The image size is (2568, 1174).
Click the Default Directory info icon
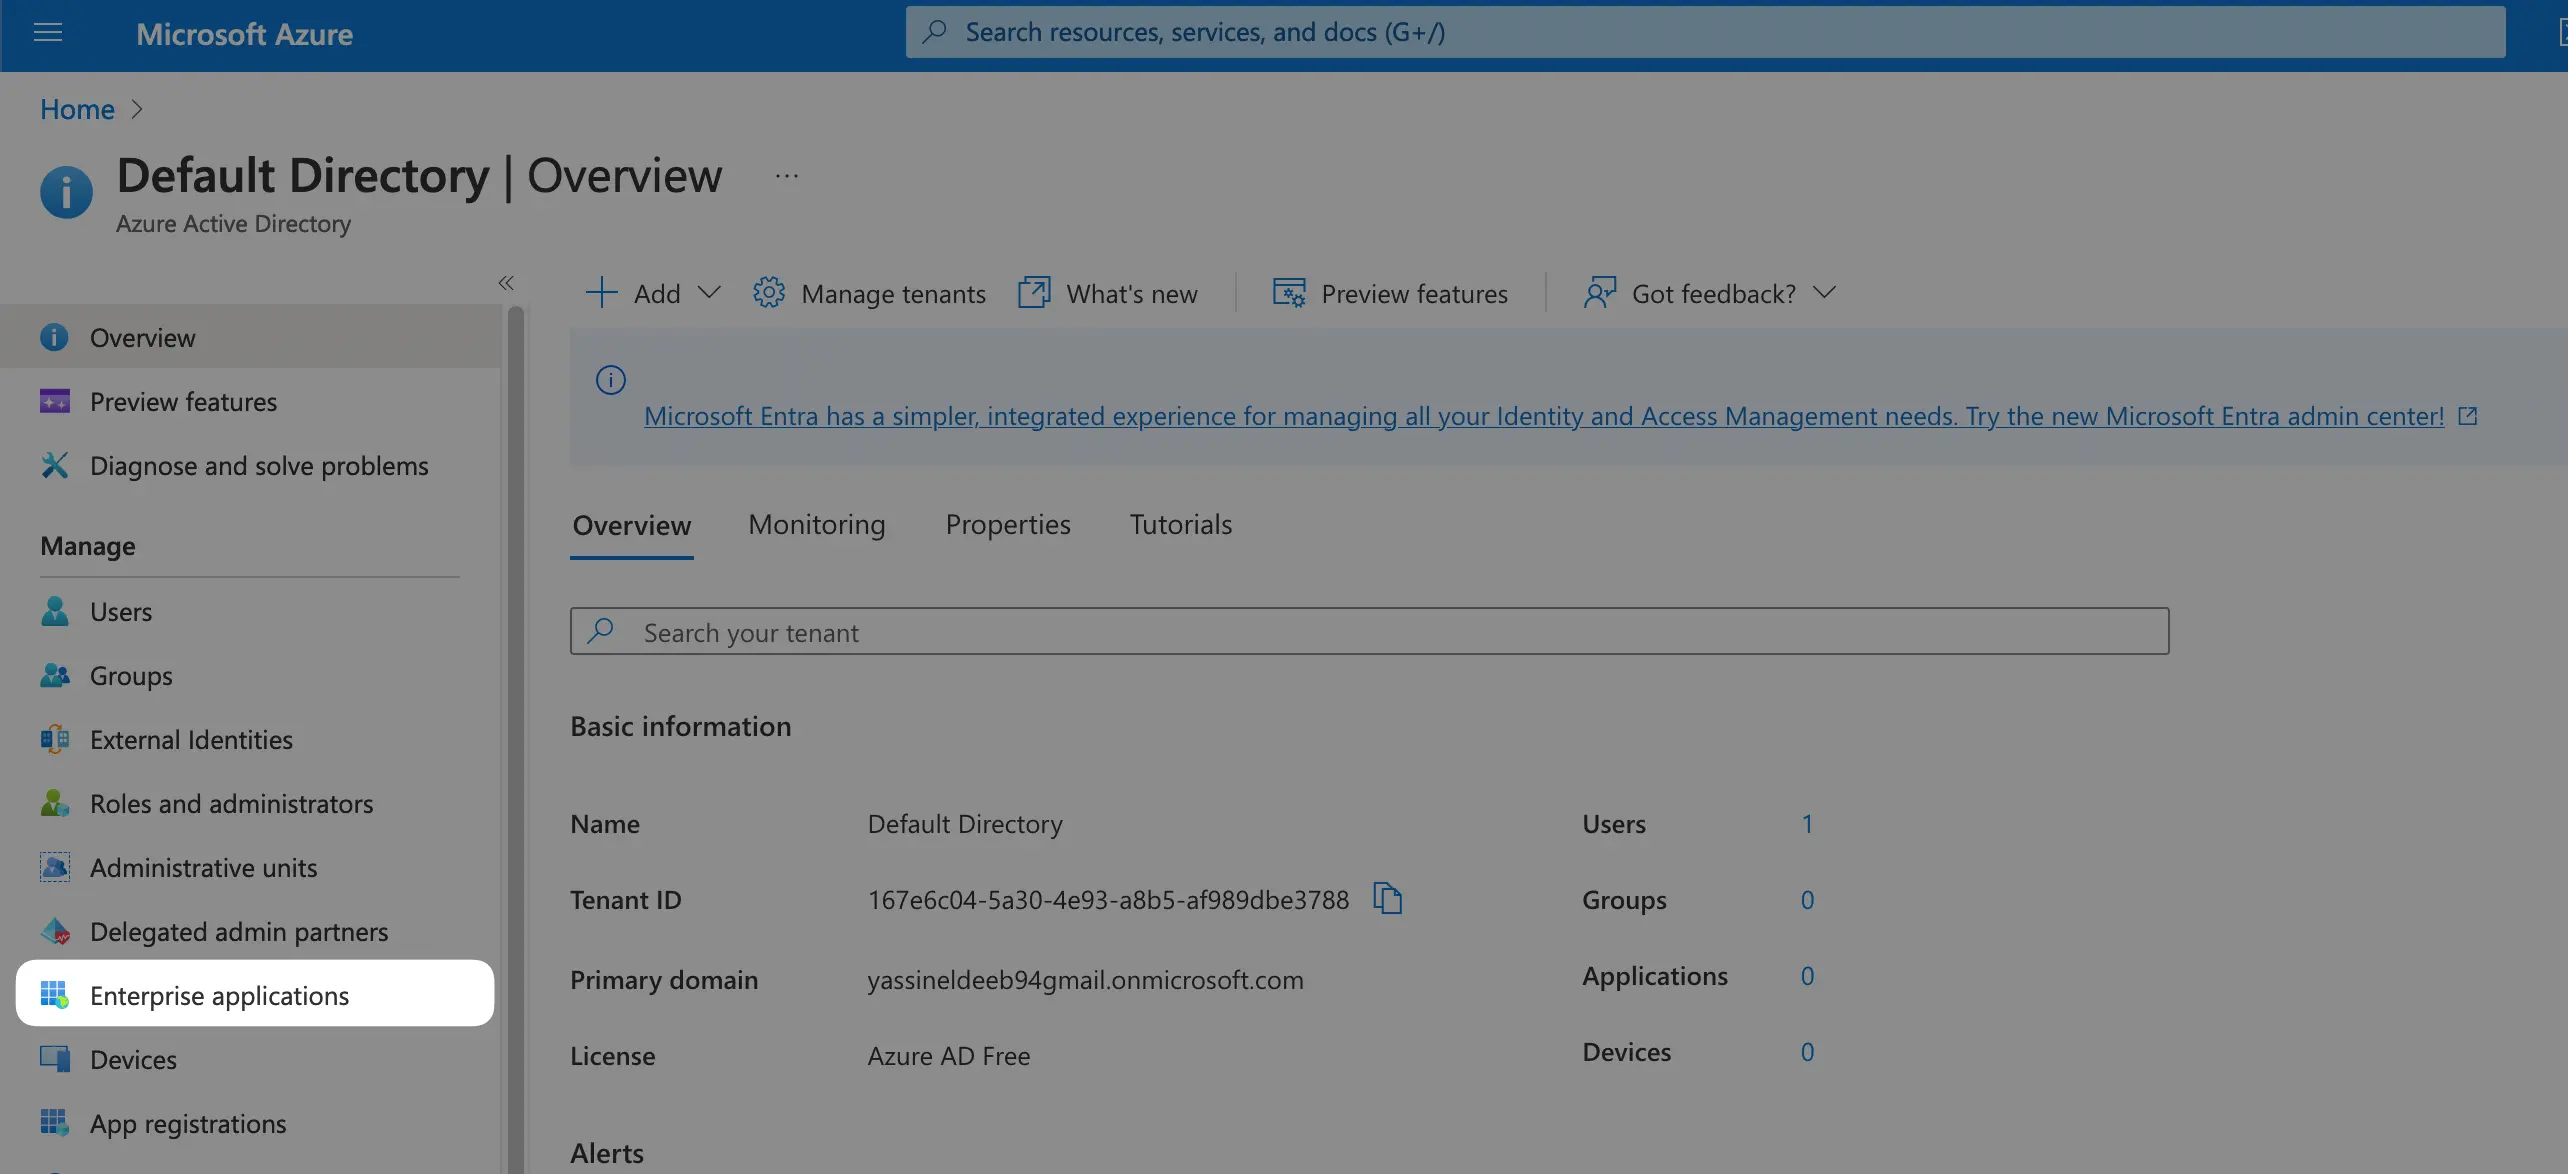coord(66,191)
